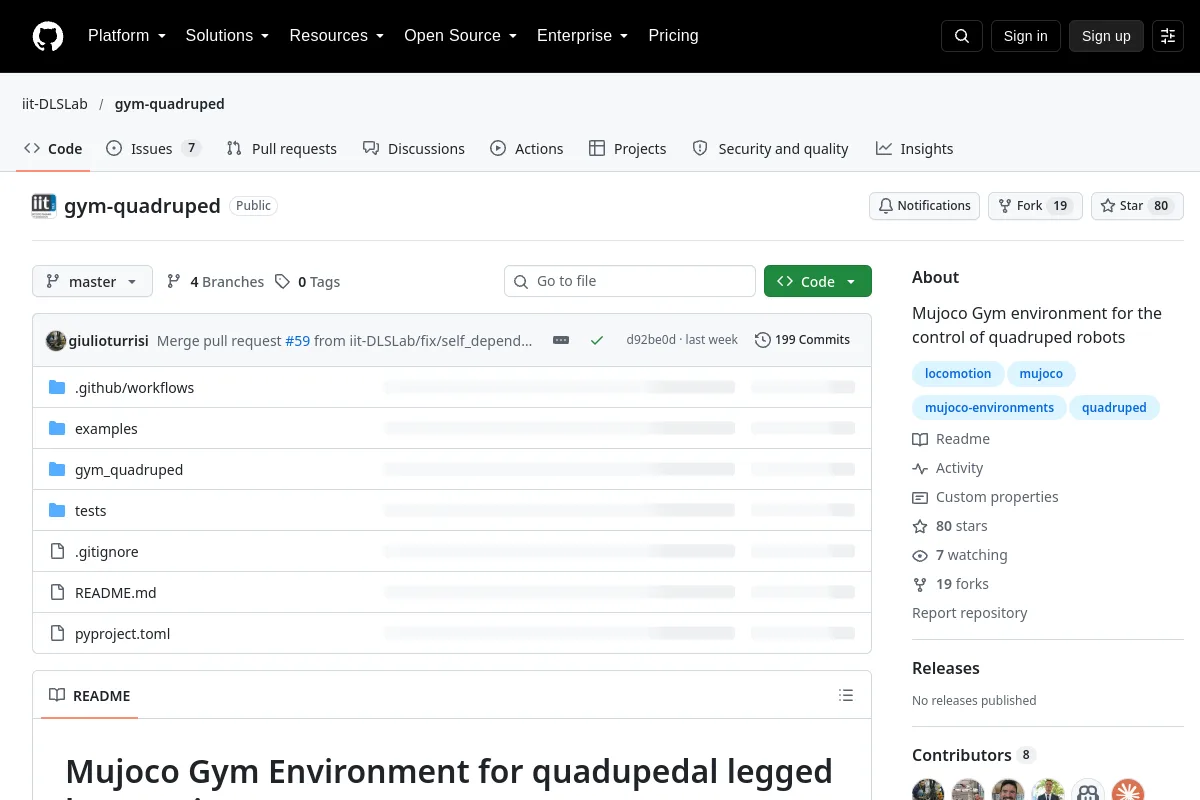This screenshot has height=800, width=1200.
Task: Open the green Code dropdown
Action: click(818, 281)
